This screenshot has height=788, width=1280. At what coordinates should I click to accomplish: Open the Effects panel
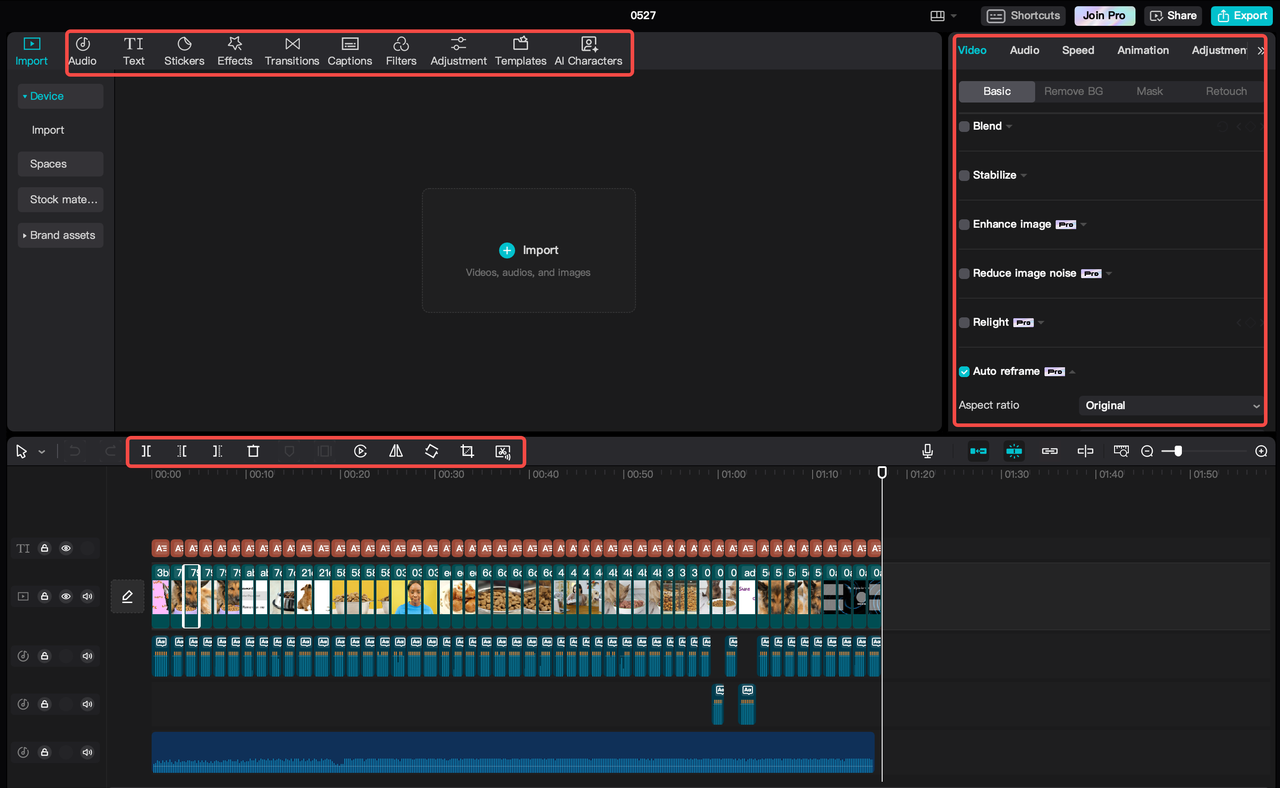(234, 50)
